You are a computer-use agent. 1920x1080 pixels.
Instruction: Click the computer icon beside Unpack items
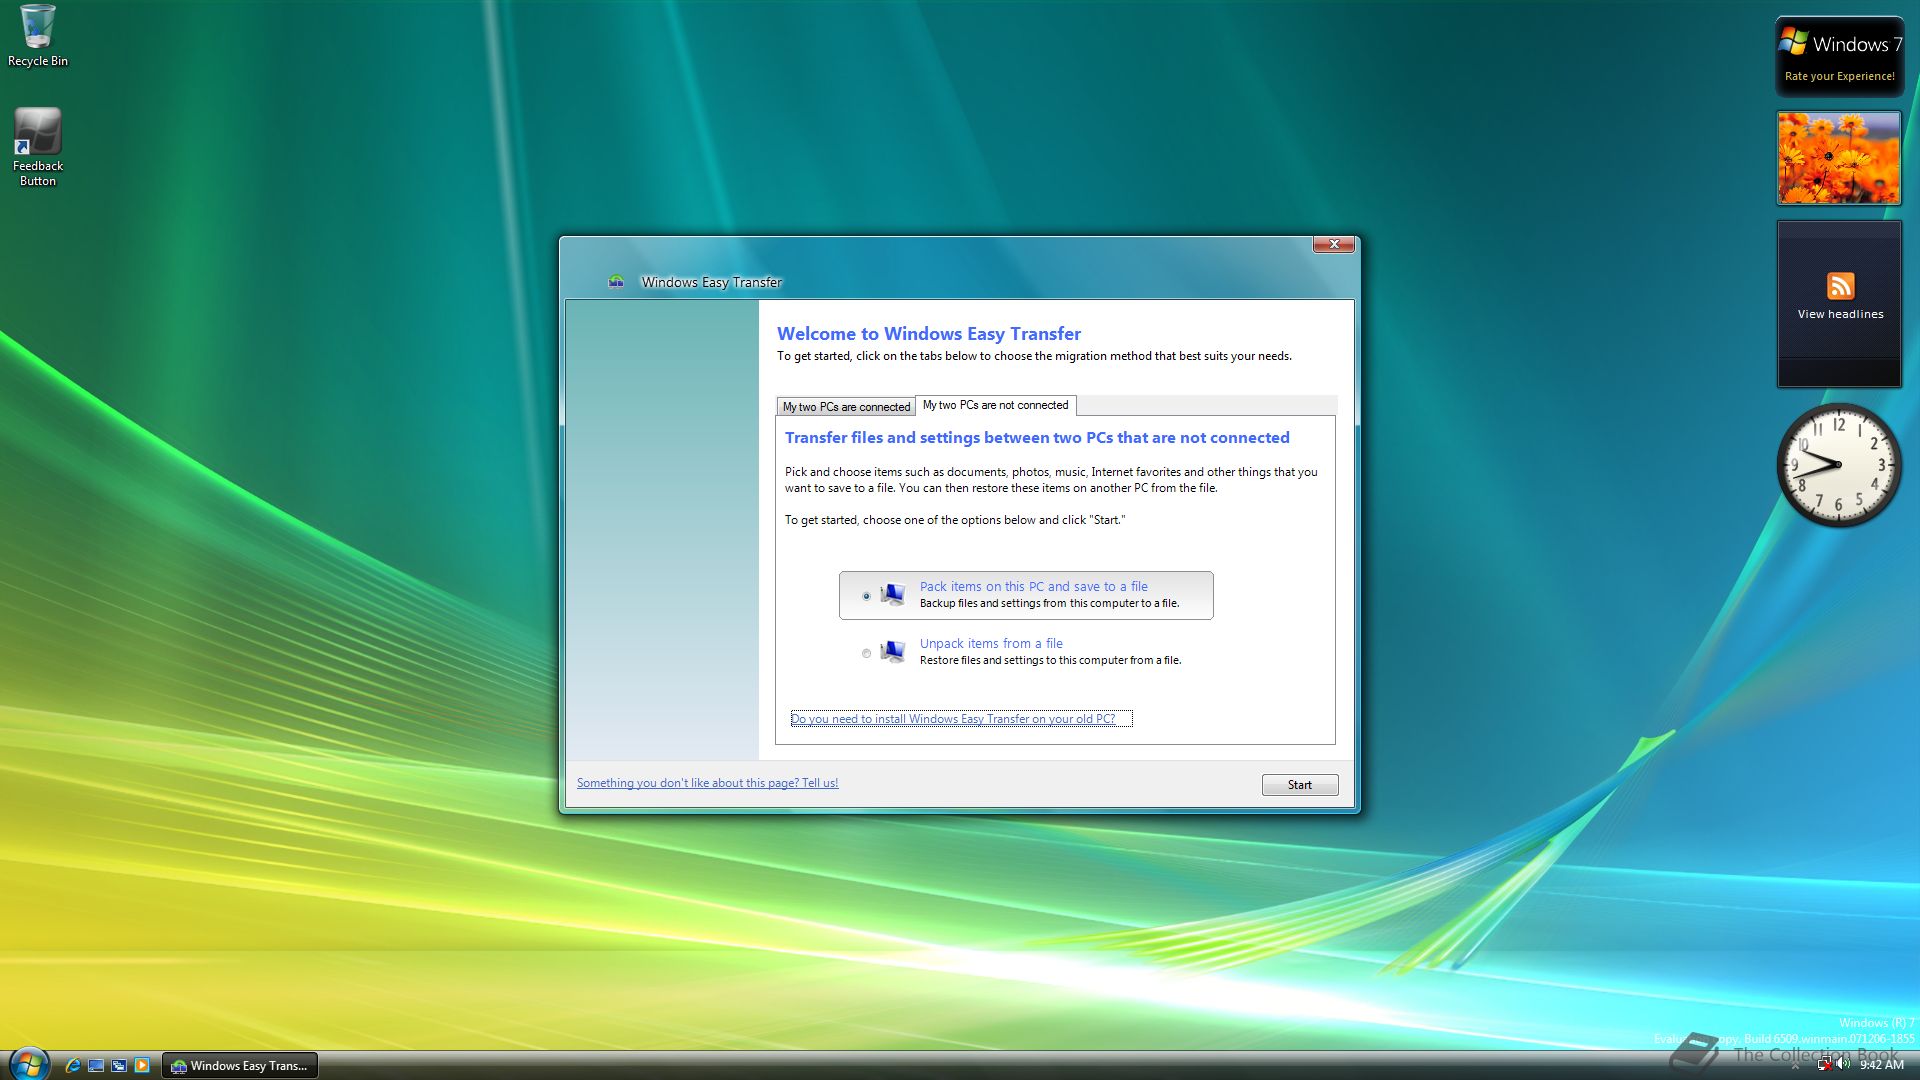tap(893, 652)
